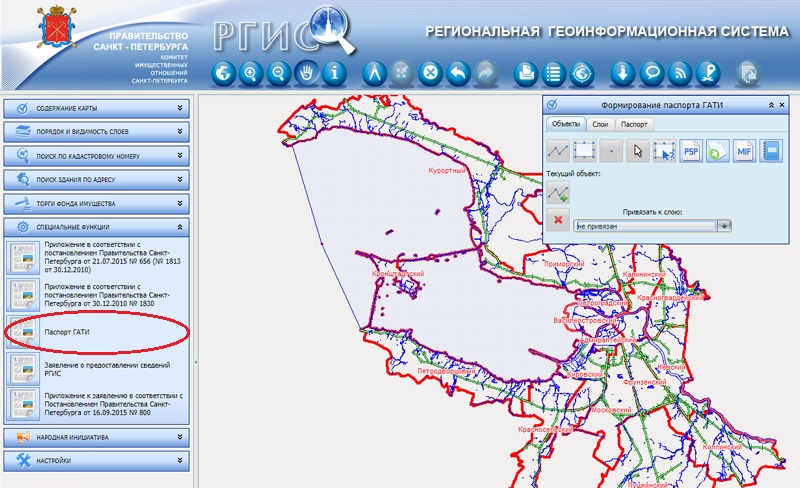
Task: Click the globe with crosshair target icon
Action: (582, 74)
